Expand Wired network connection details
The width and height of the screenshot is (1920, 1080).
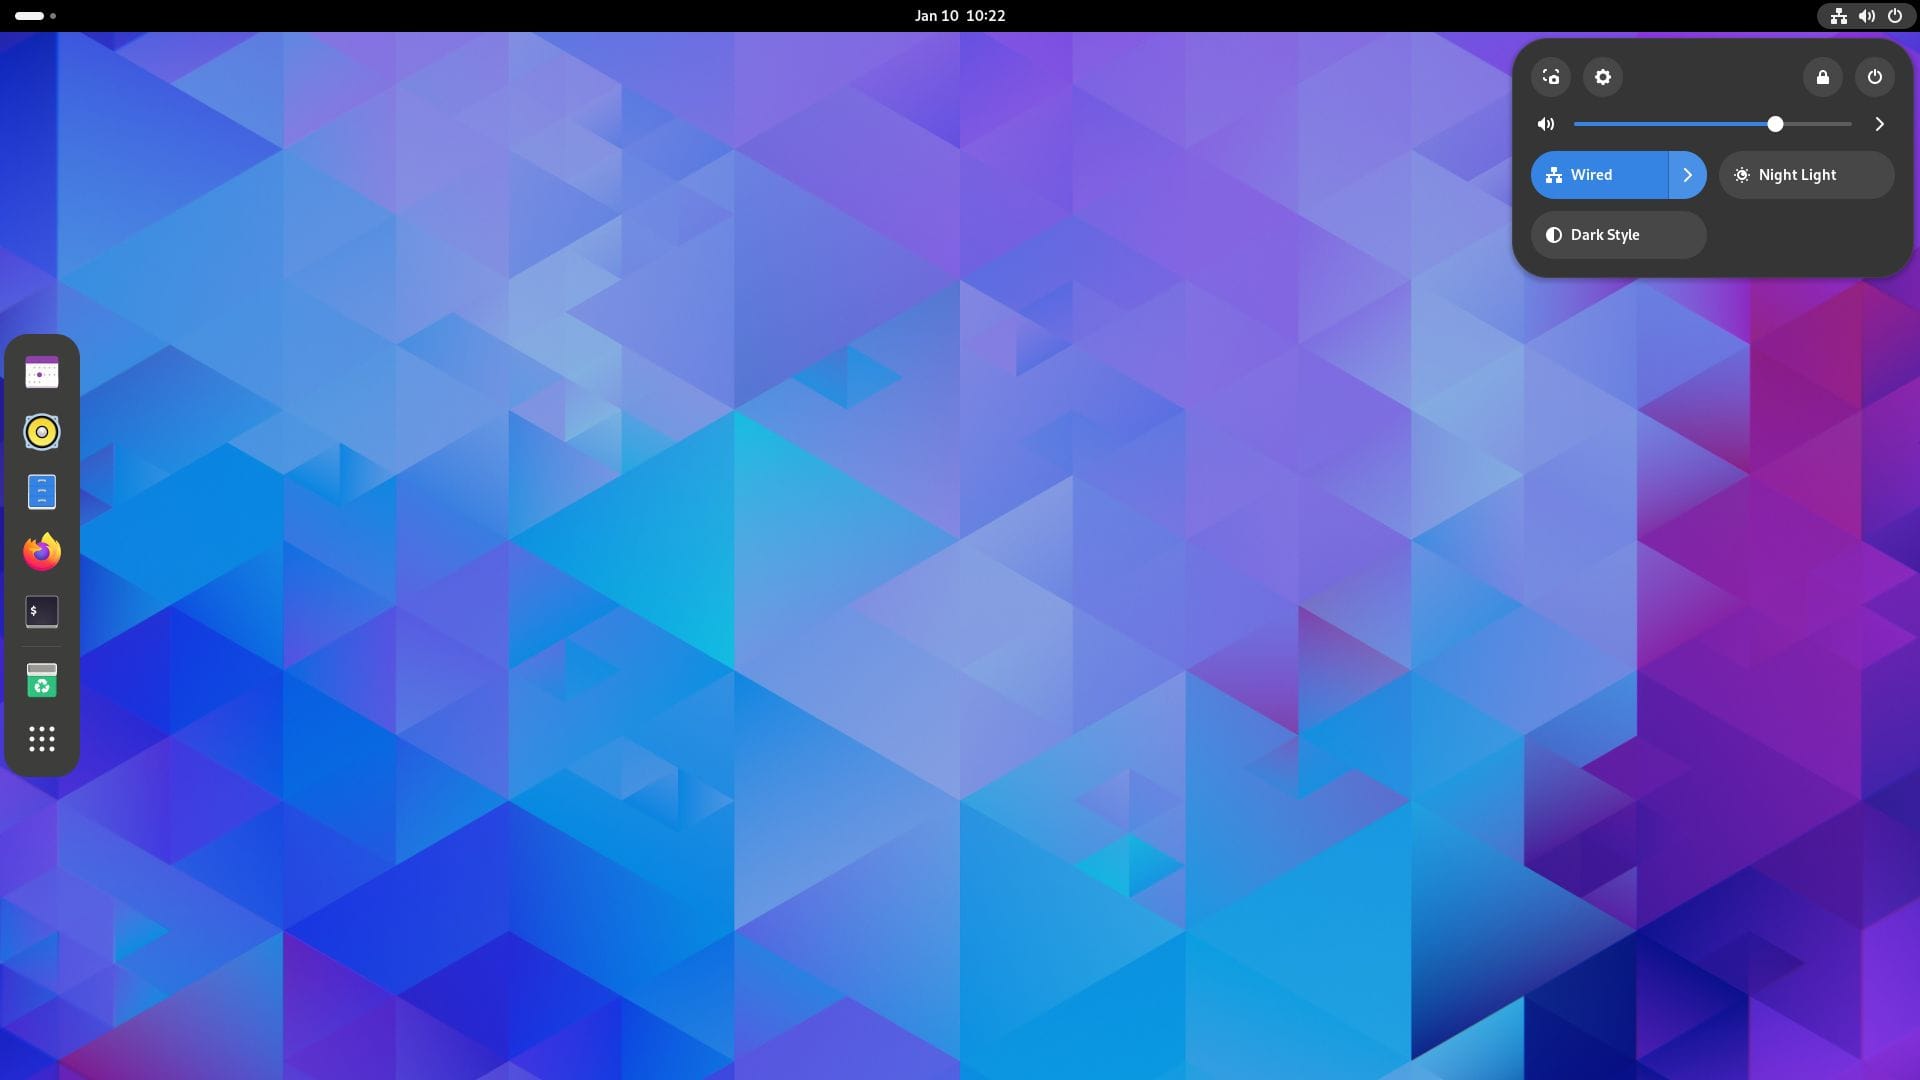tap(1687, 174)
